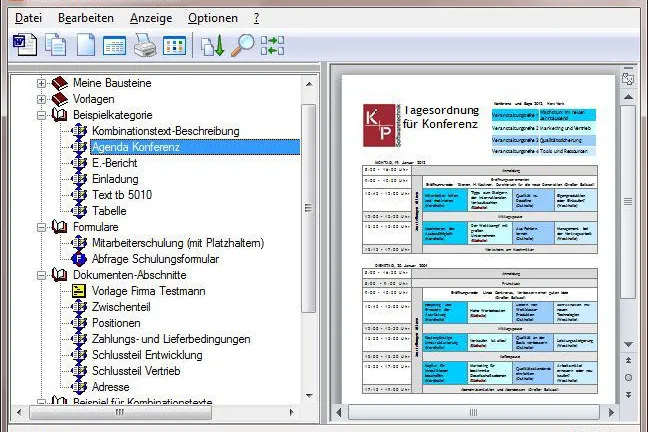Click preview horizontal scroll left arrow
Image resolution: width=648 pixels, height=432 pixels.
339,412
